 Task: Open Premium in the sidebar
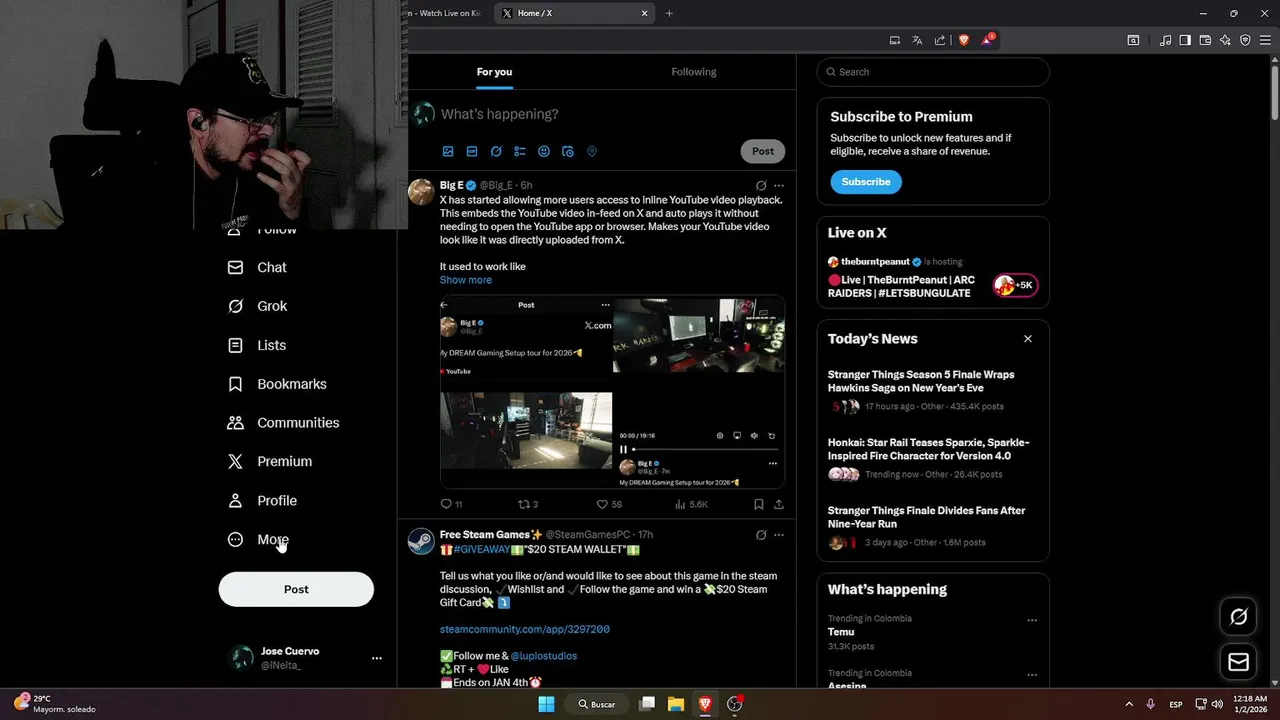pos(270,461)
